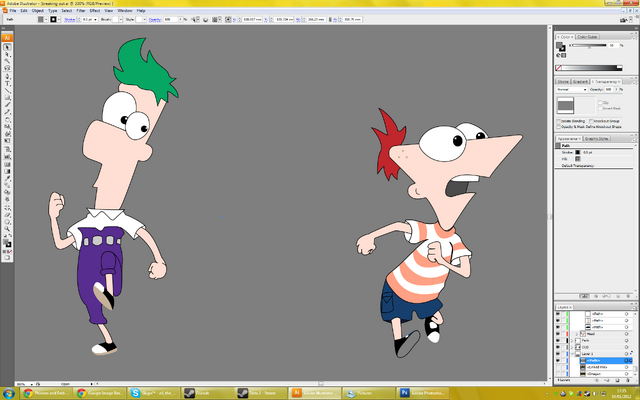Select the Type tool
Image resolution: width=640 pixels, height=400 pixels.
(7, 83)
